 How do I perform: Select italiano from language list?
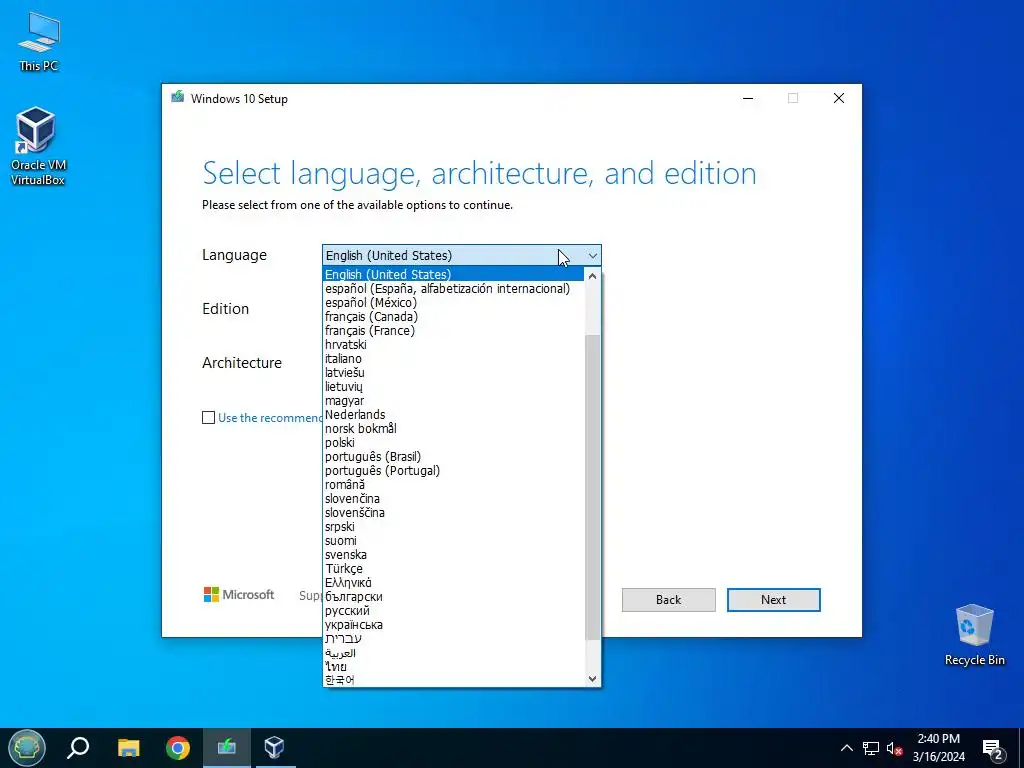coord(454,359)
